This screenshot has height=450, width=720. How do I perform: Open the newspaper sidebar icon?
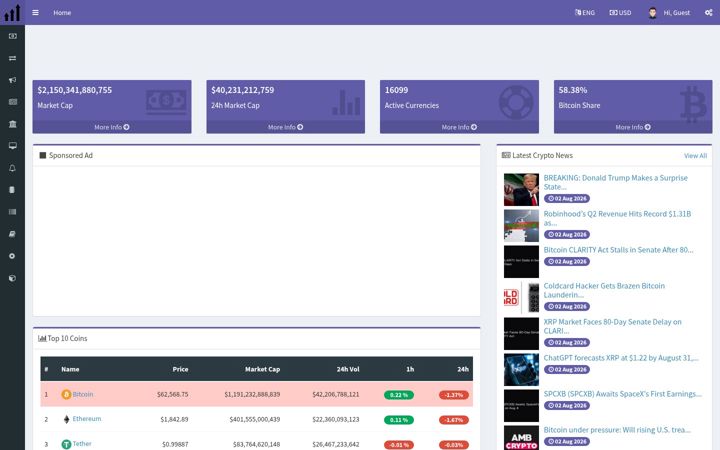click(12, 102)
